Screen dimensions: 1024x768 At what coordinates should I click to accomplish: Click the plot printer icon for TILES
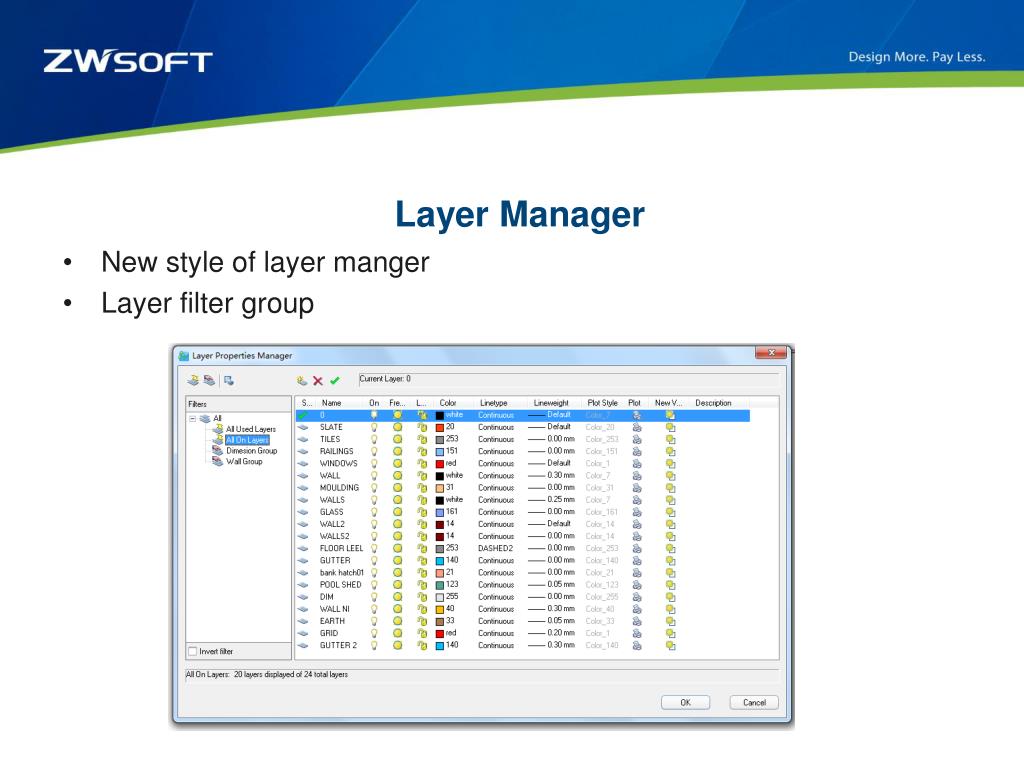(x=636, y=439)
